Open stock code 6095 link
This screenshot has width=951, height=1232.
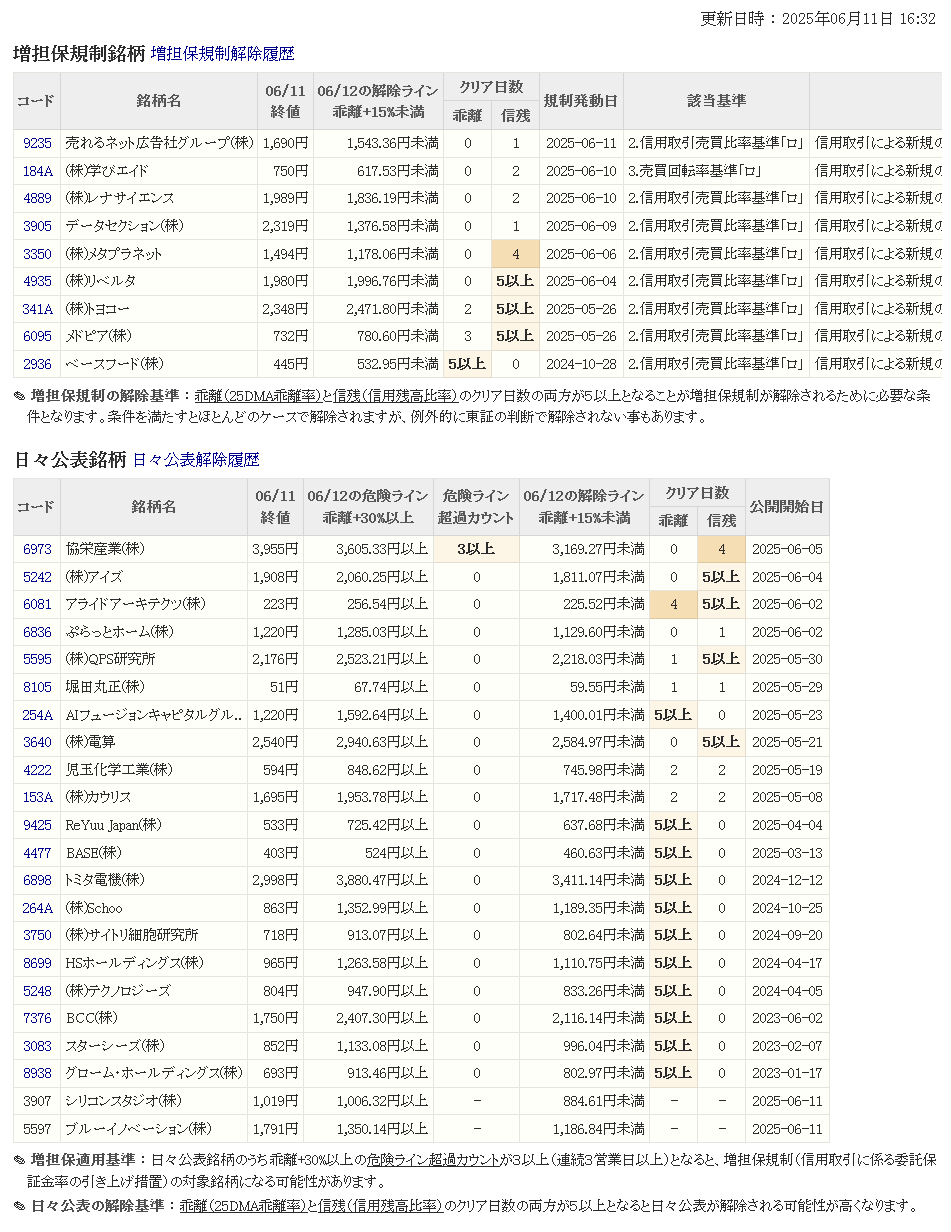37,336
